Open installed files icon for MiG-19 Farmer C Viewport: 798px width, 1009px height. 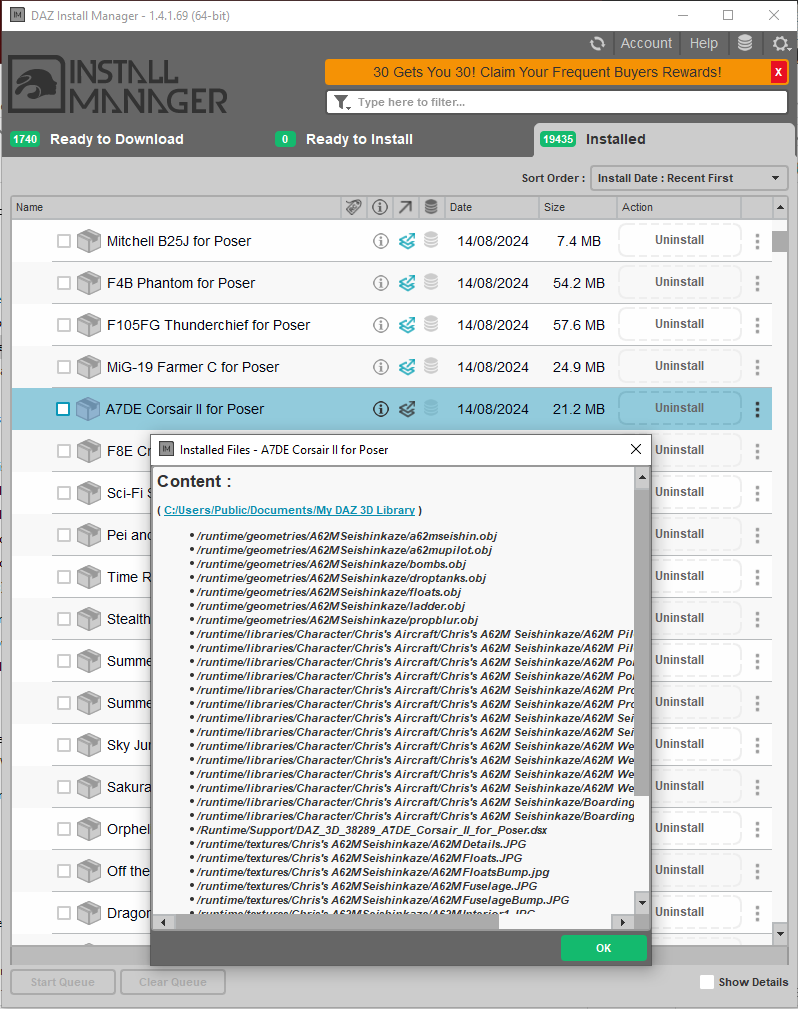pos(407,367)
